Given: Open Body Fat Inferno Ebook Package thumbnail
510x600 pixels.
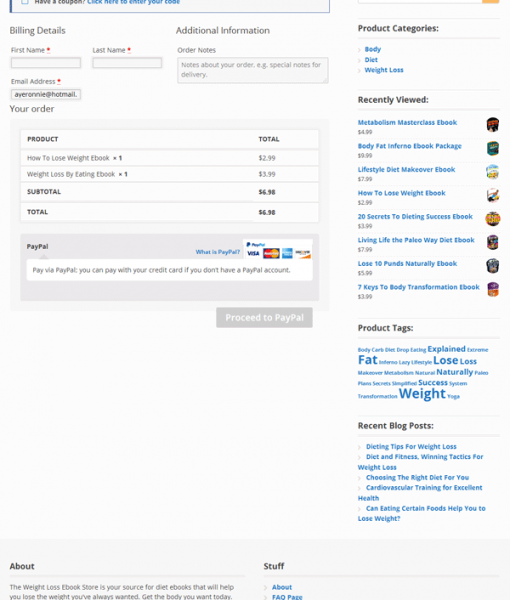Looking at the screenshot, I should (493, 148).
